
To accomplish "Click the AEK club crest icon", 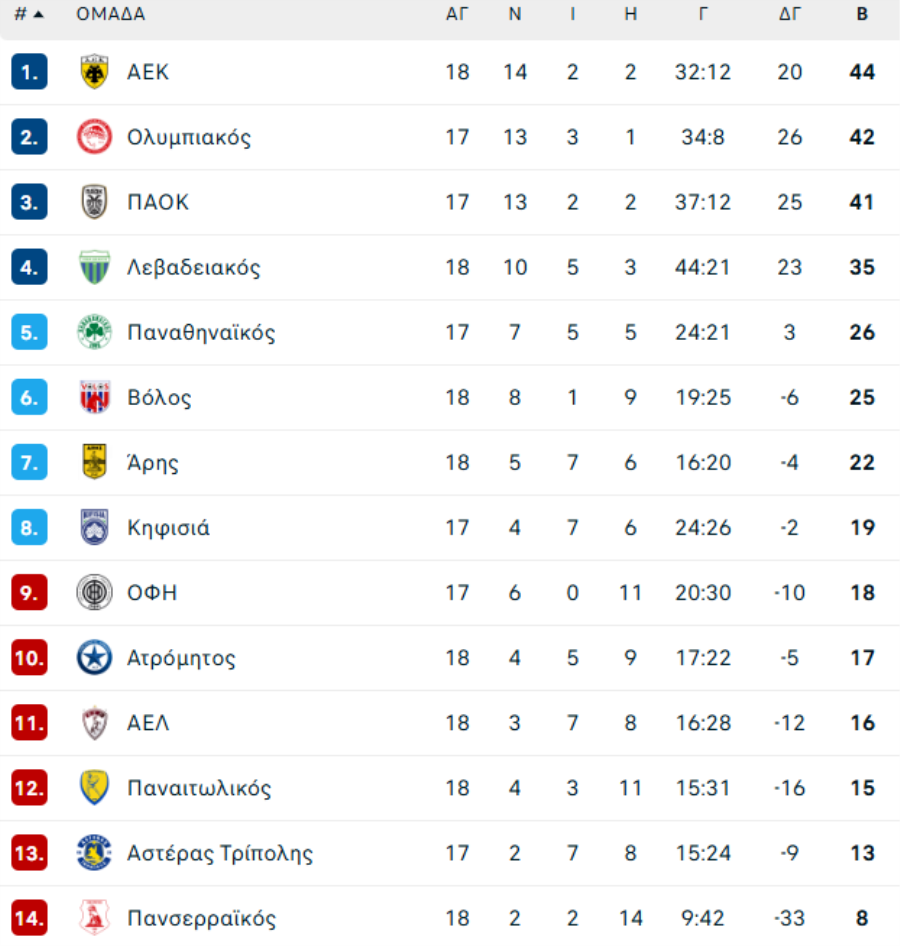I will click(94, 72).
